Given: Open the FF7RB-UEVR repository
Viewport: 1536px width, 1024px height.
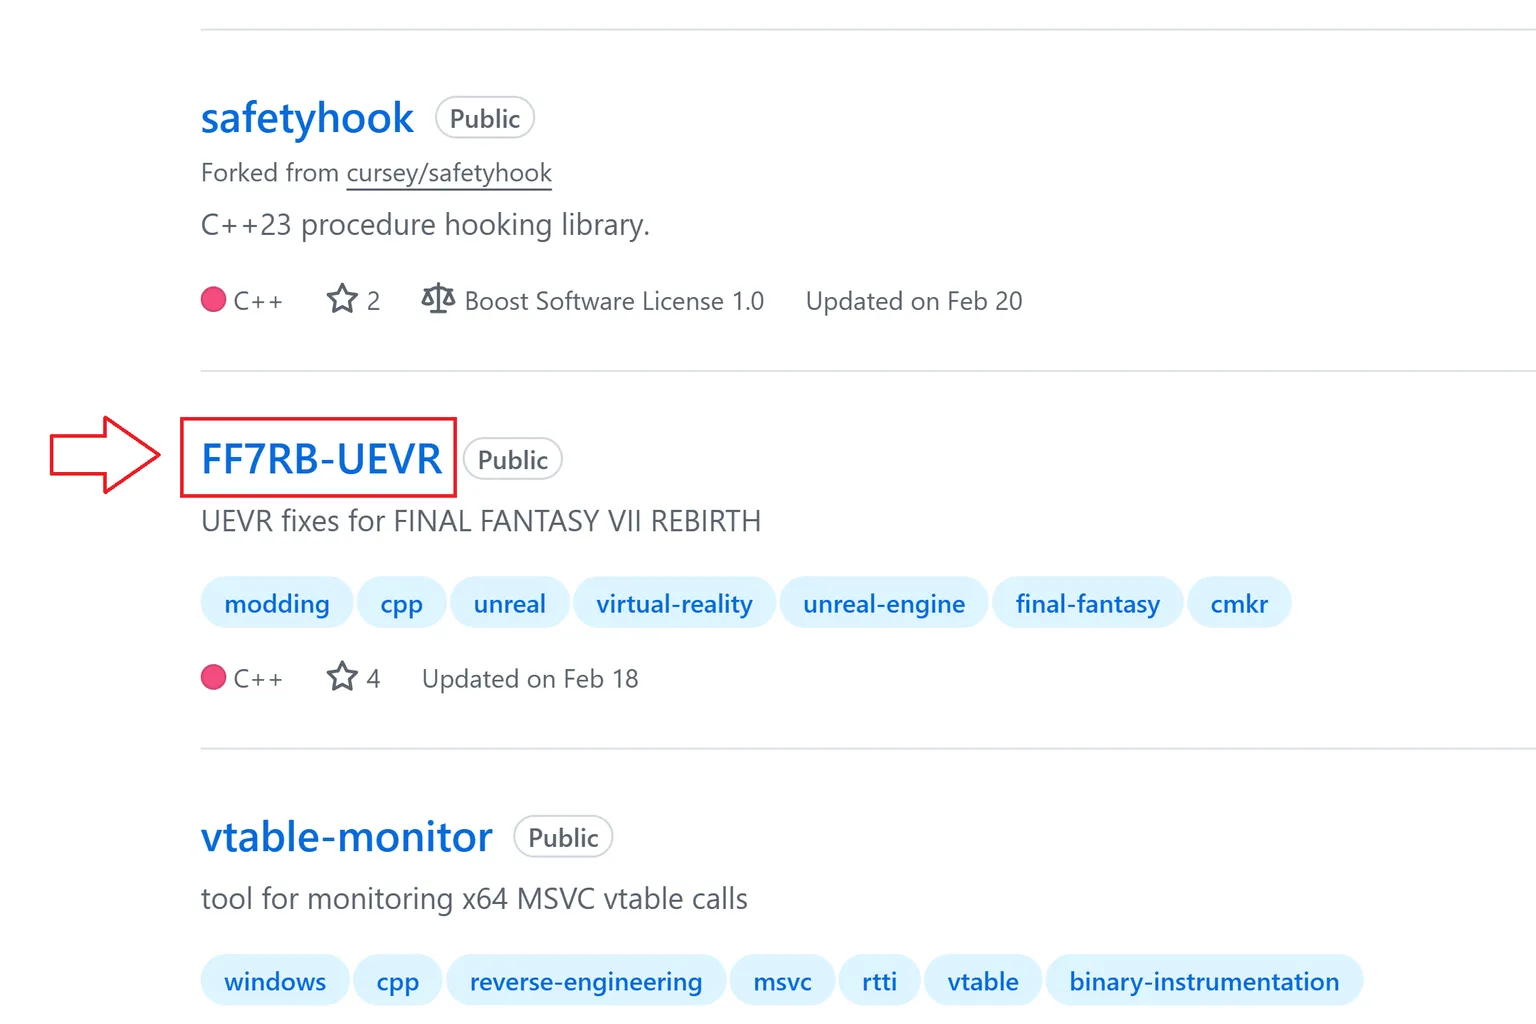Looking at the screenshot, I should (321, 459).
